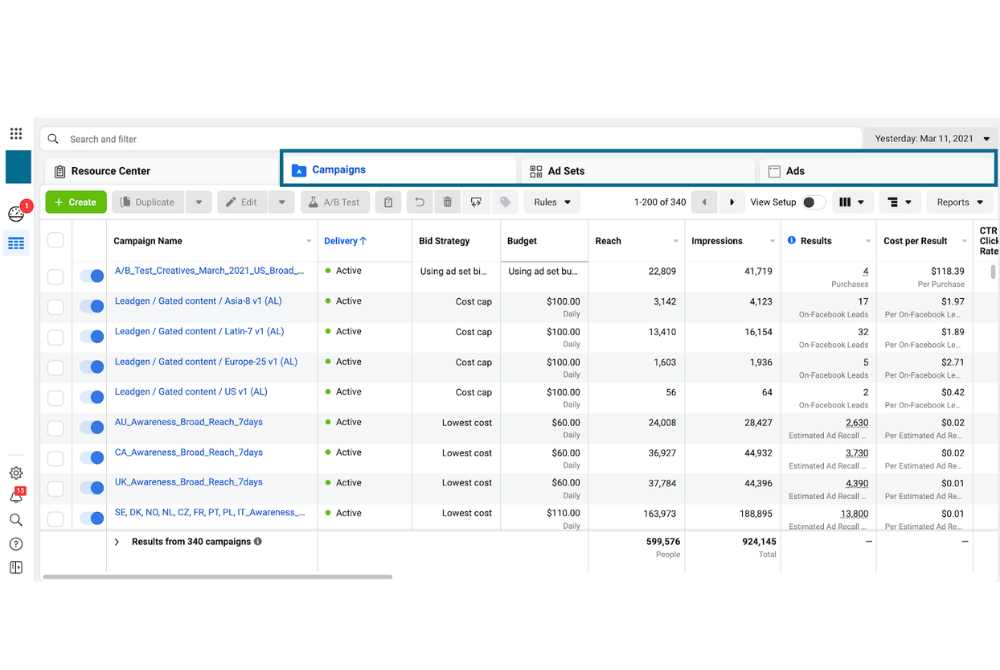Switch to the Ads tab
This screenshot has height=670, width=1000.
click(x=876, y=171)
